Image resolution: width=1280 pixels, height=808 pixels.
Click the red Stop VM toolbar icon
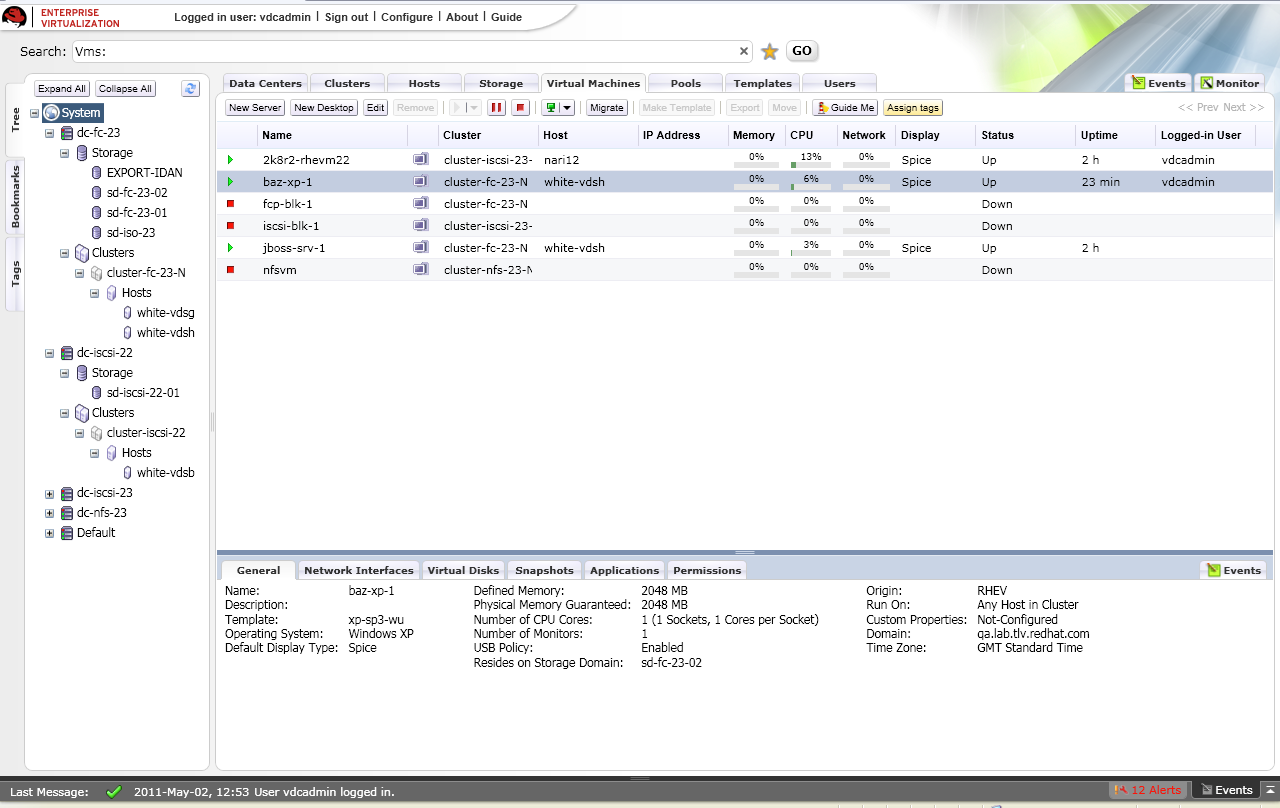point(521,108)
